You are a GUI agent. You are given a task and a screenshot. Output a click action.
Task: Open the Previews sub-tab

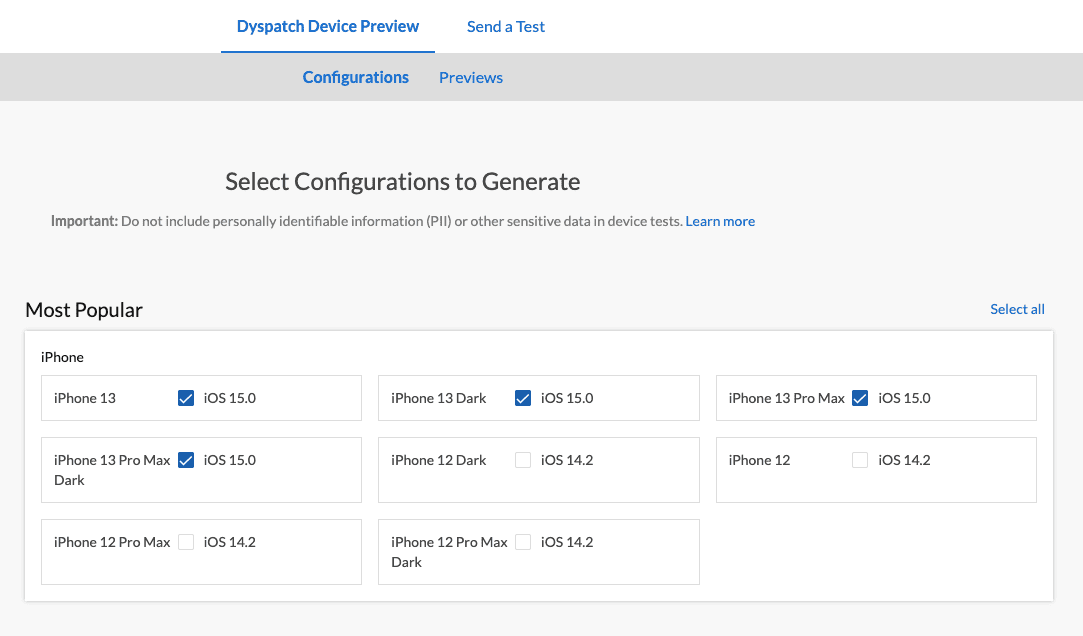pos(471,77)
